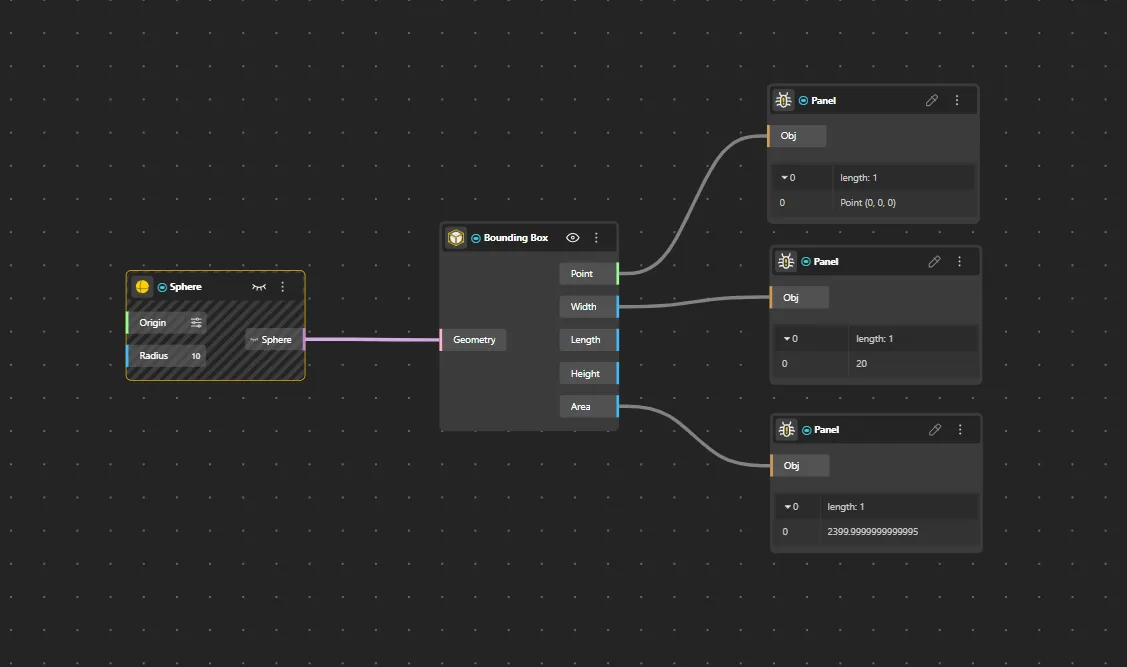Image resolution: width=1127 pixels, height=667 pixels.
Task: Open options menu on Width panel
Action: point(960,262)
